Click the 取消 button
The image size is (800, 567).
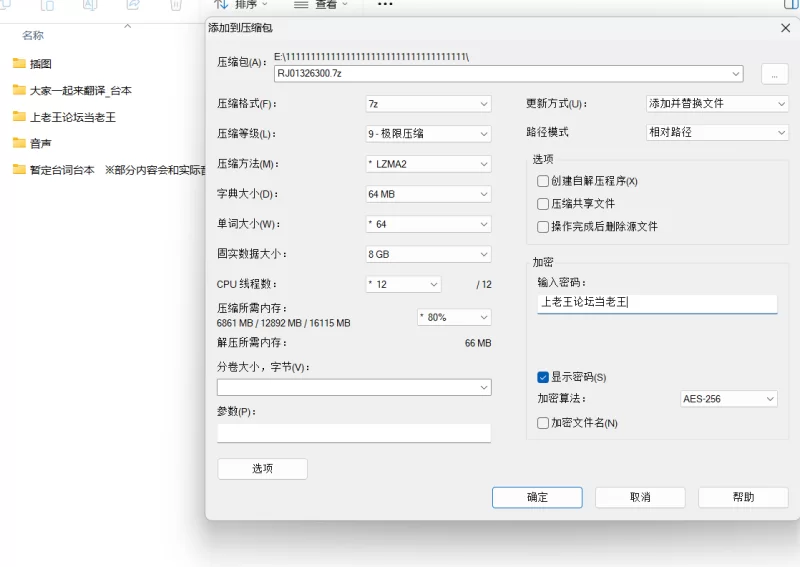coord(640,497)
